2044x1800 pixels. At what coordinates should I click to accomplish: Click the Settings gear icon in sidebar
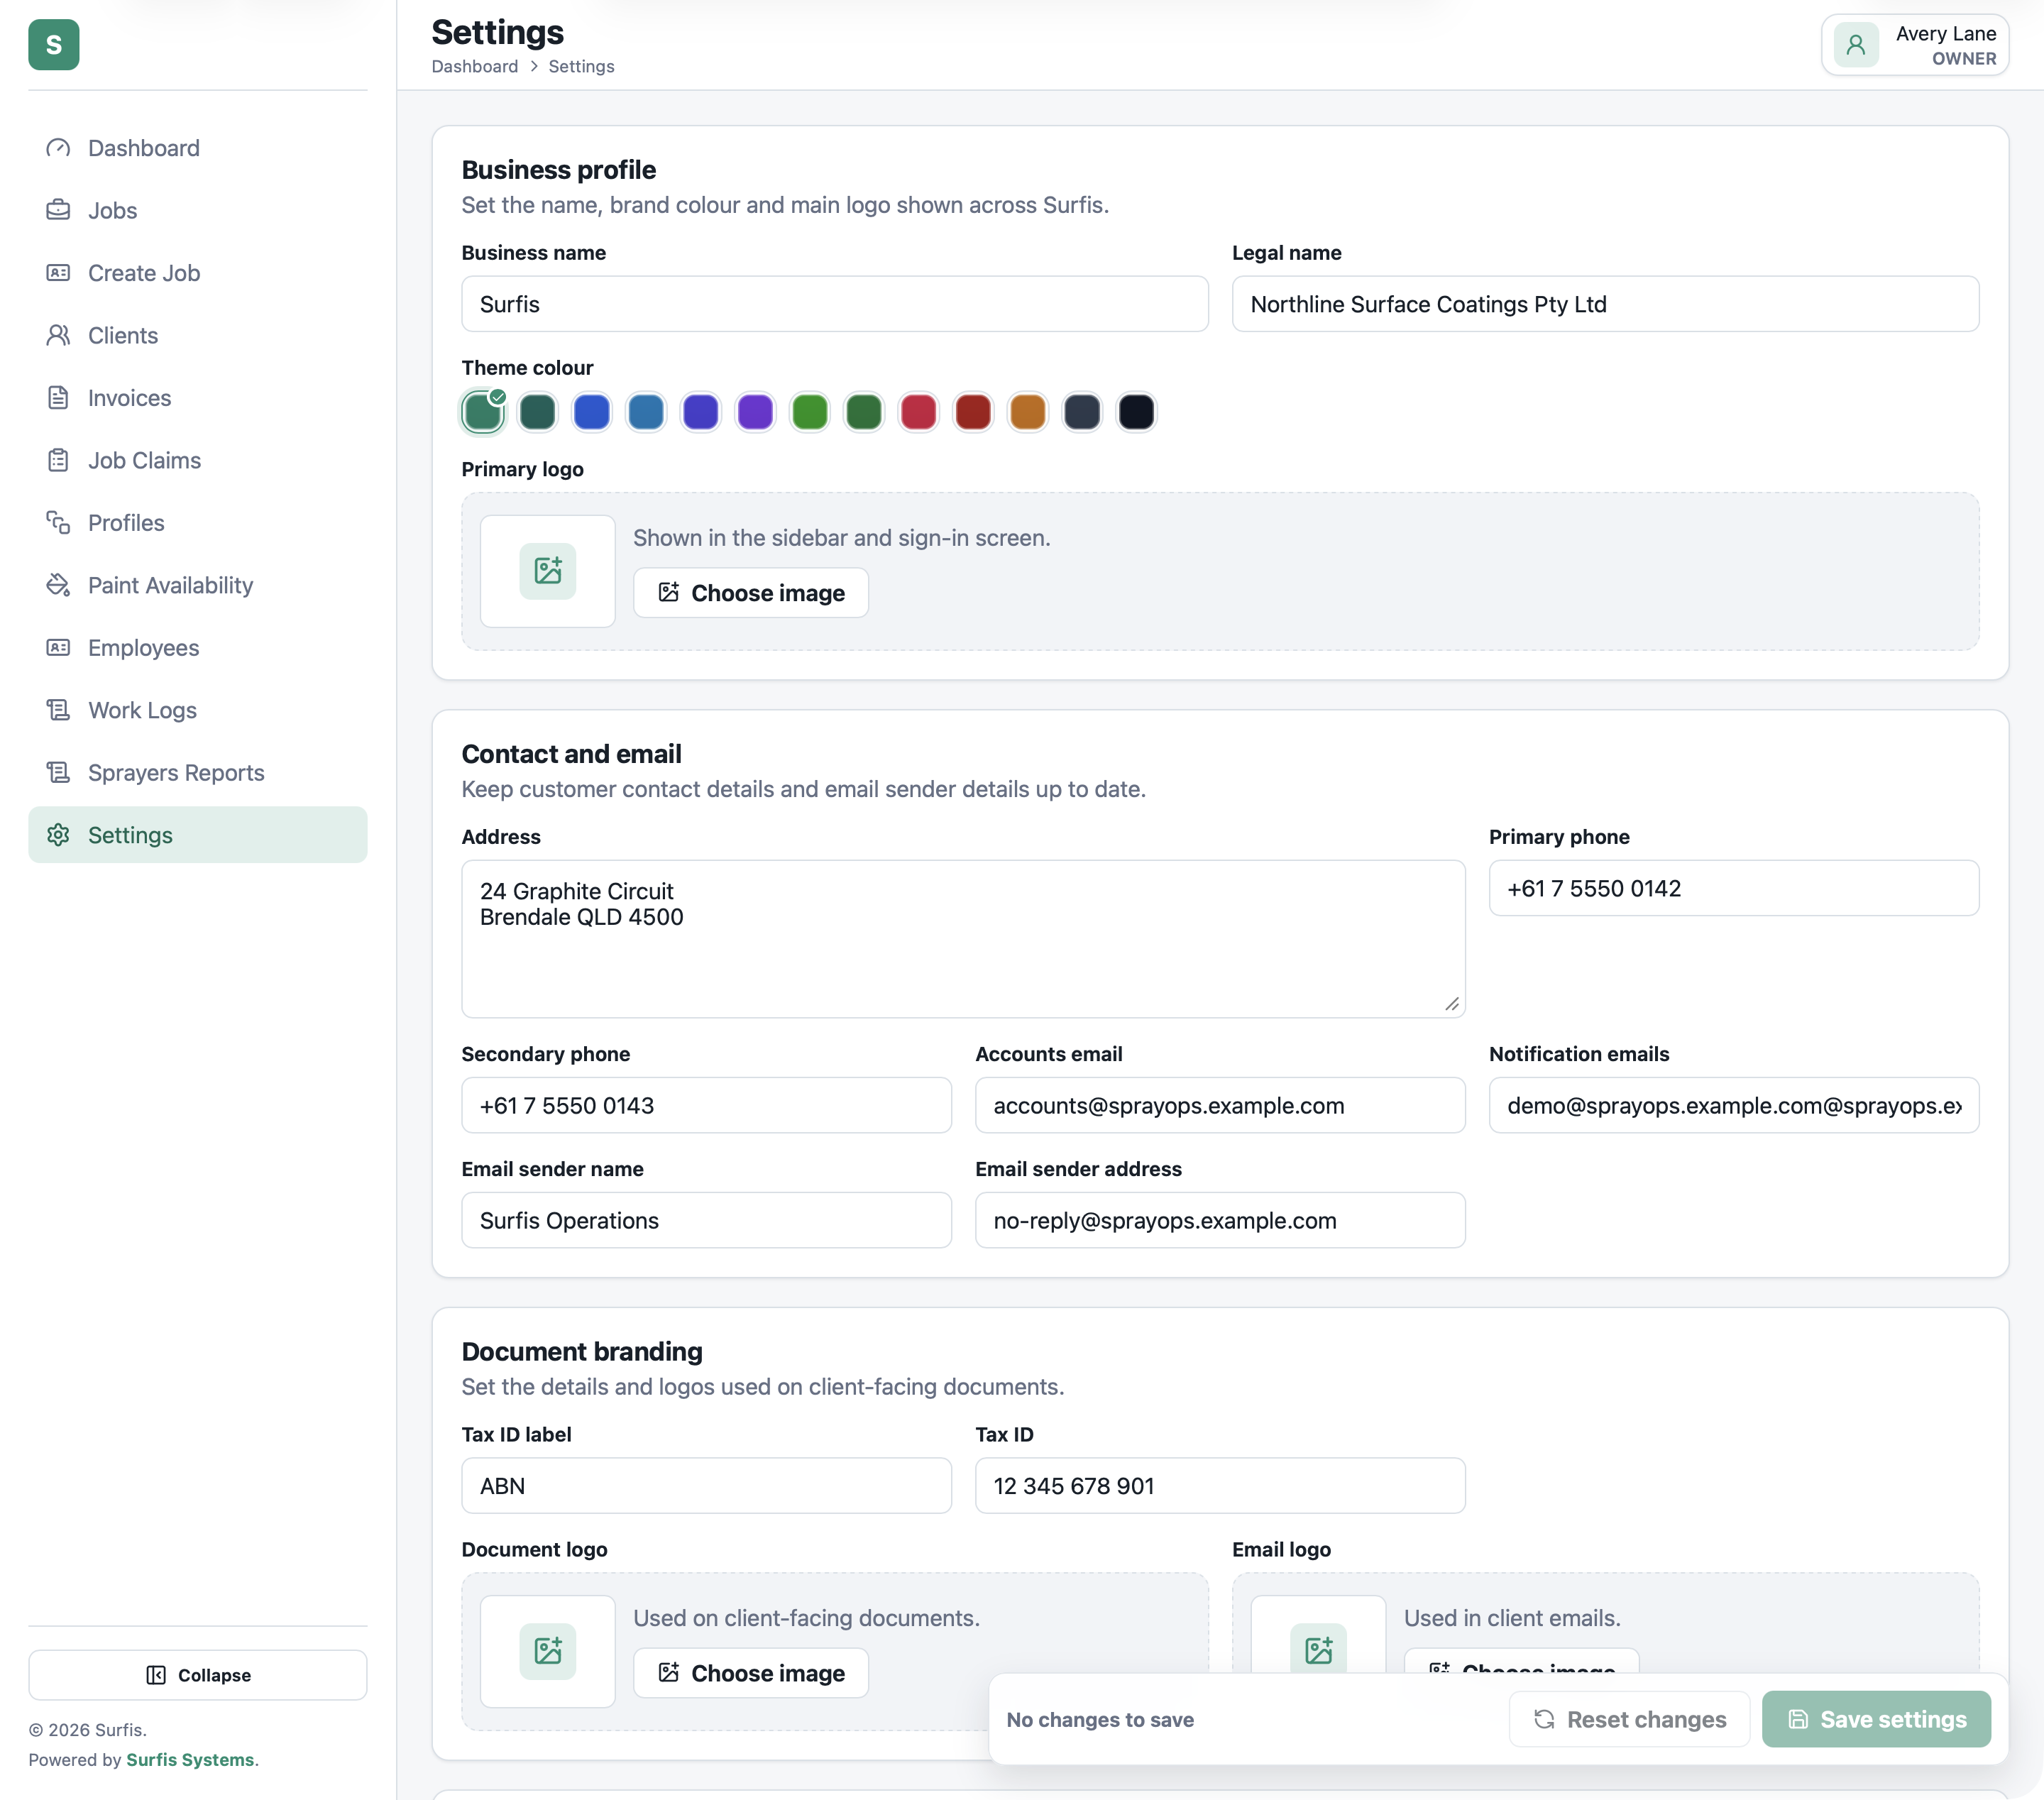58,835
